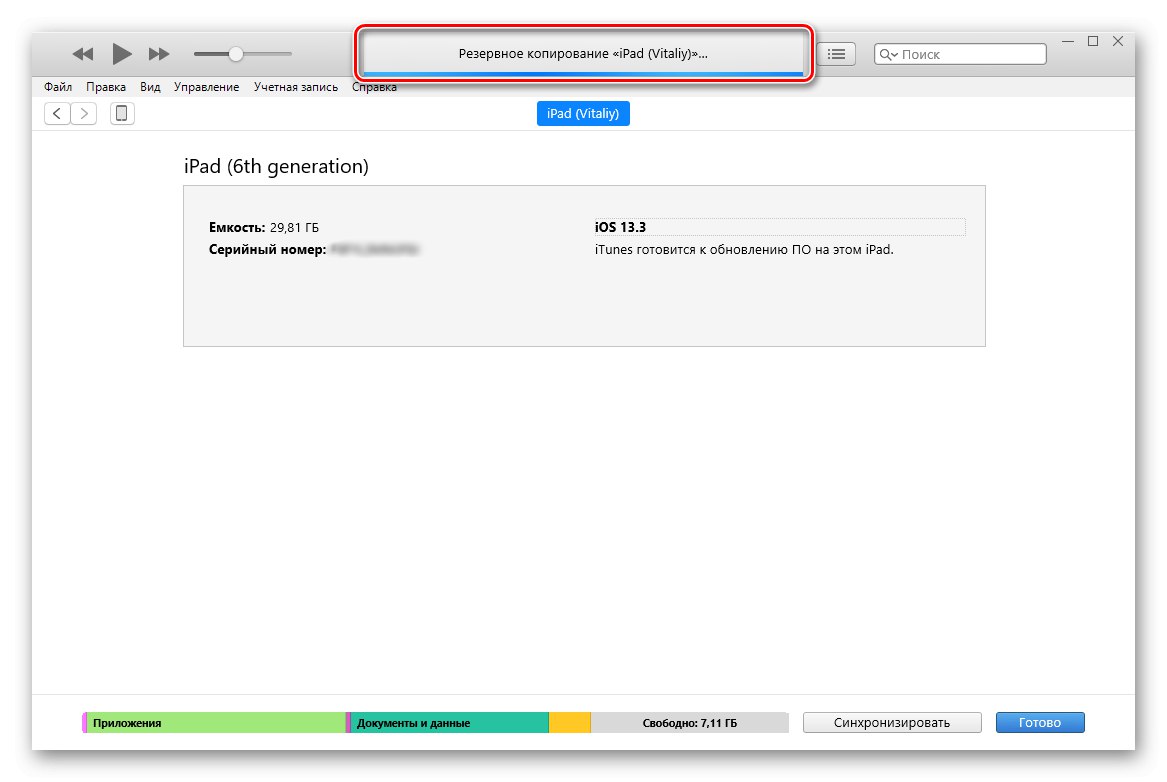Open the Справка menu

(374, 87)
